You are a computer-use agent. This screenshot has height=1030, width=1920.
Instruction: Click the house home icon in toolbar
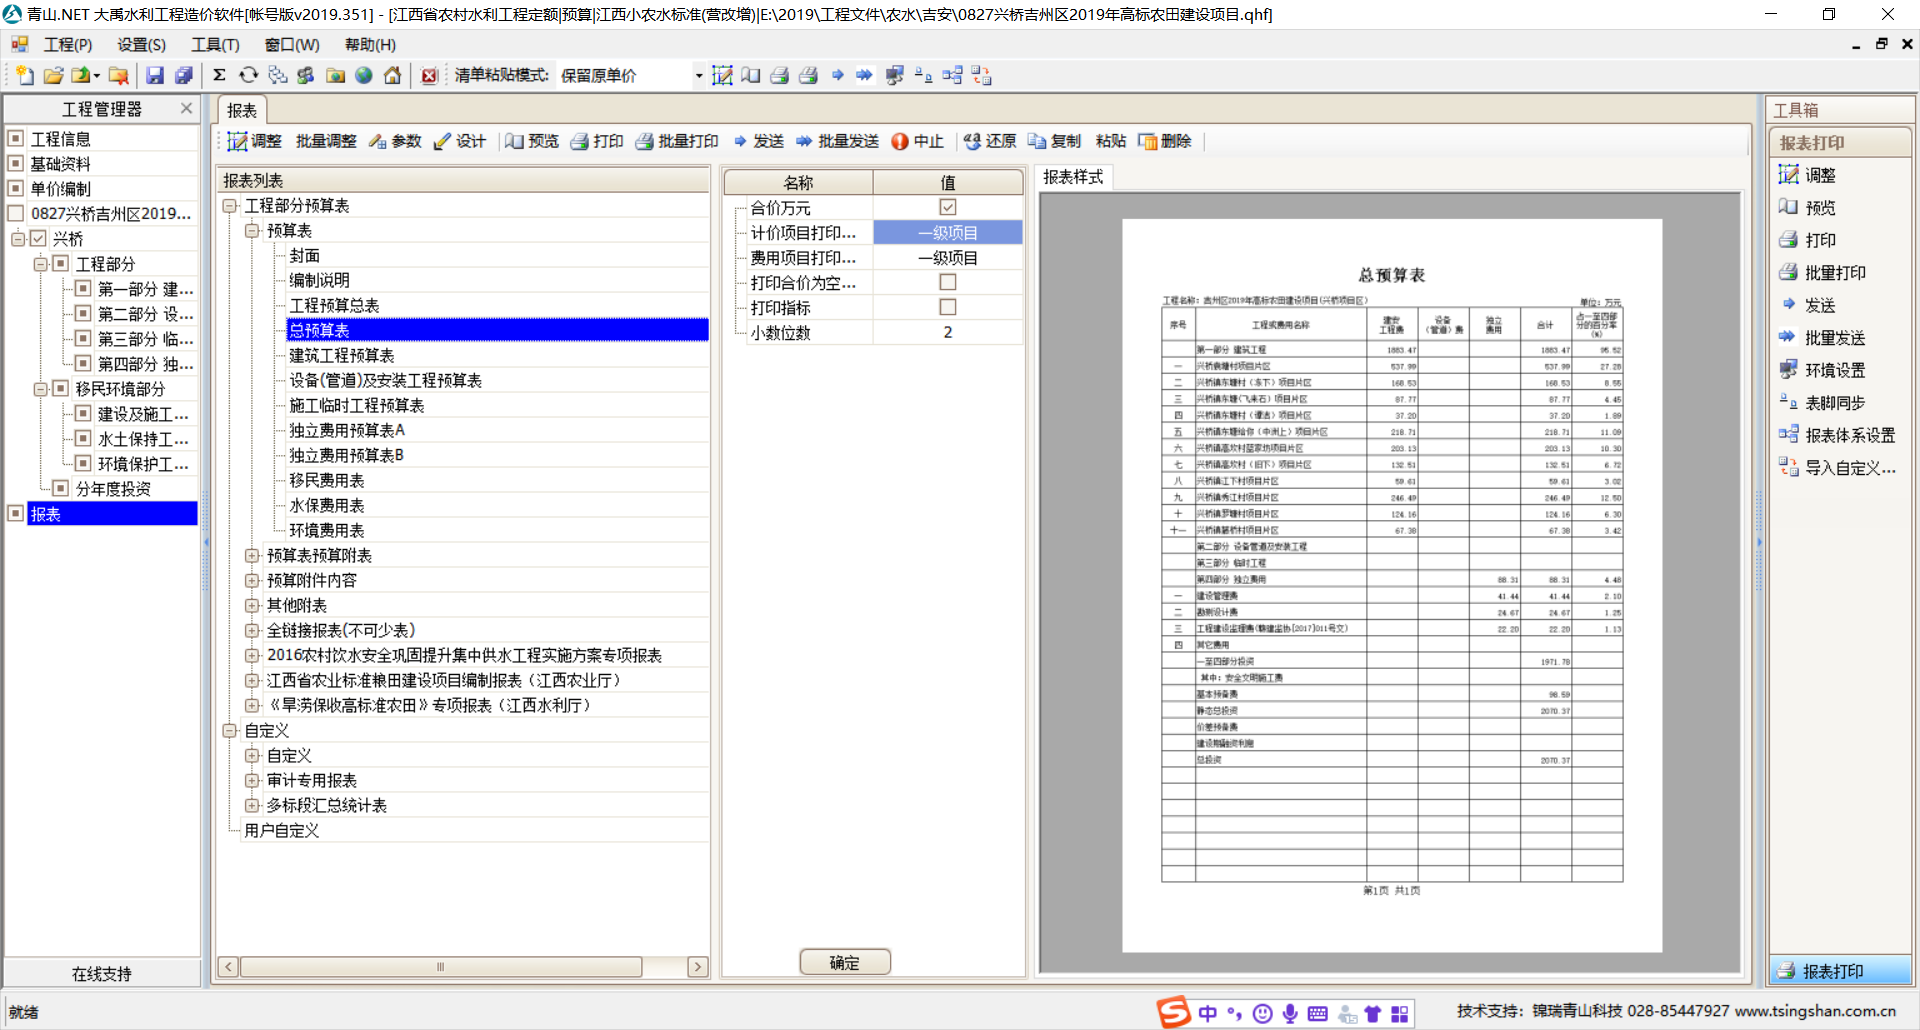[x=393, y=75]
